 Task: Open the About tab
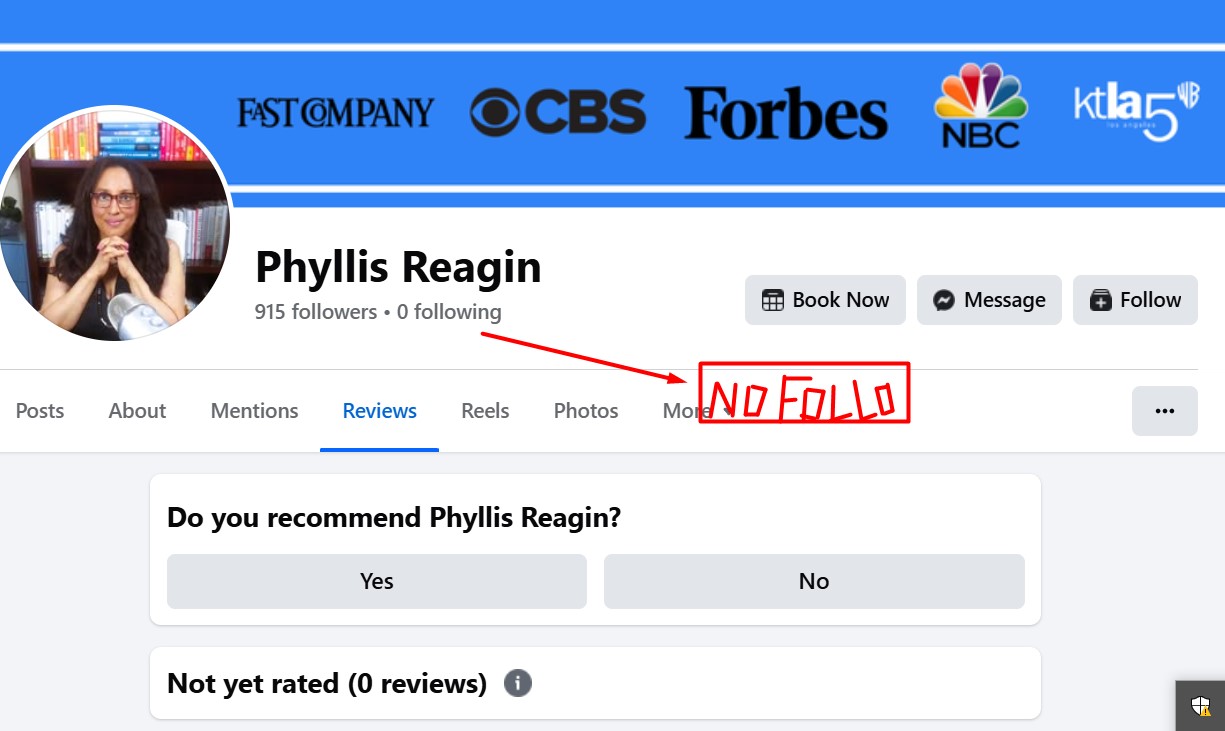137,411
